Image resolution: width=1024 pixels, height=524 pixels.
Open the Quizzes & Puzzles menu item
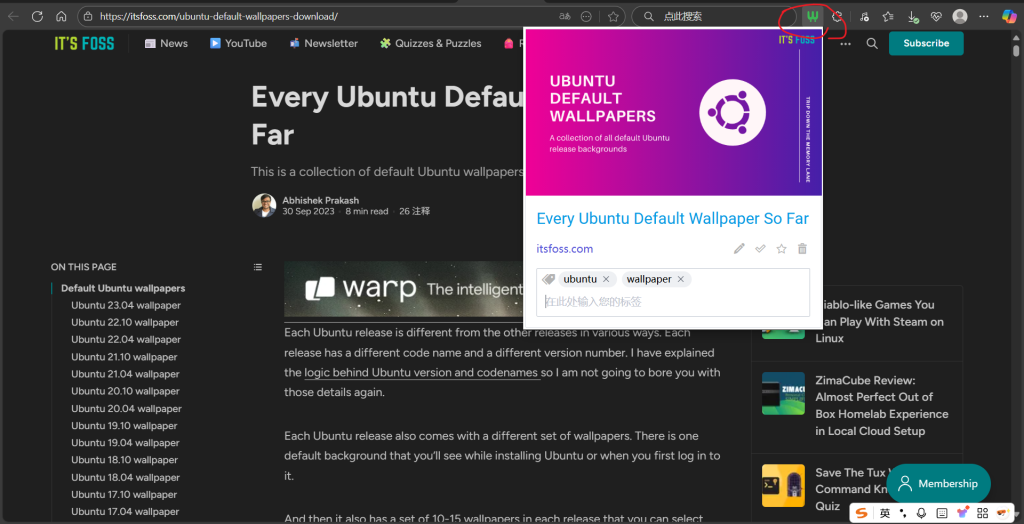430,43
